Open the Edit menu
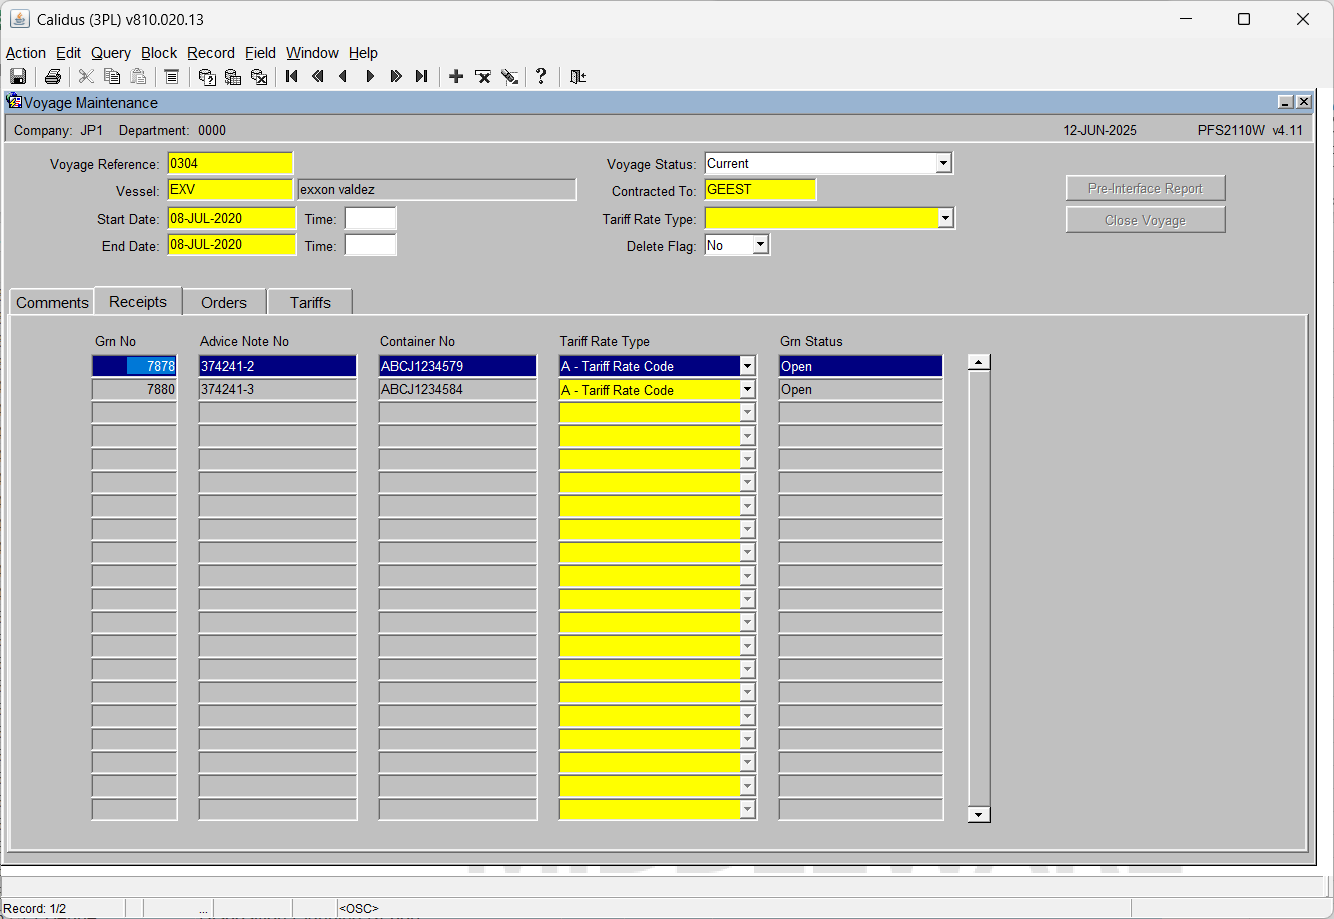The image size is (1334, 919). [69, 53]
